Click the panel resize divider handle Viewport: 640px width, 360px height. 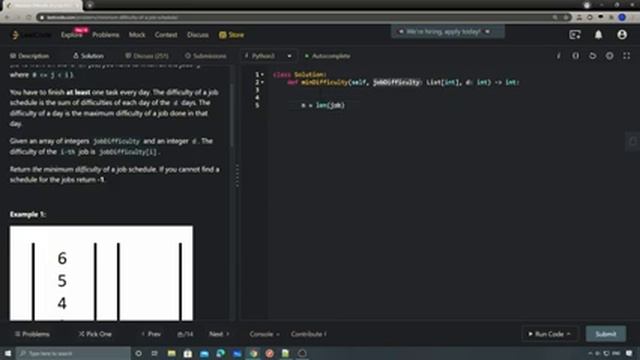point(237,176)
